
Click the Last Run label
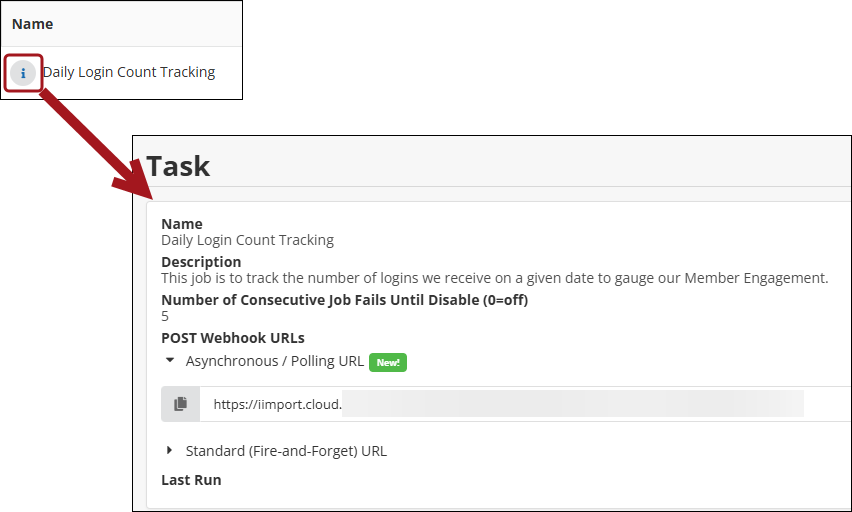pyautogui.click(x=191, y=480)
